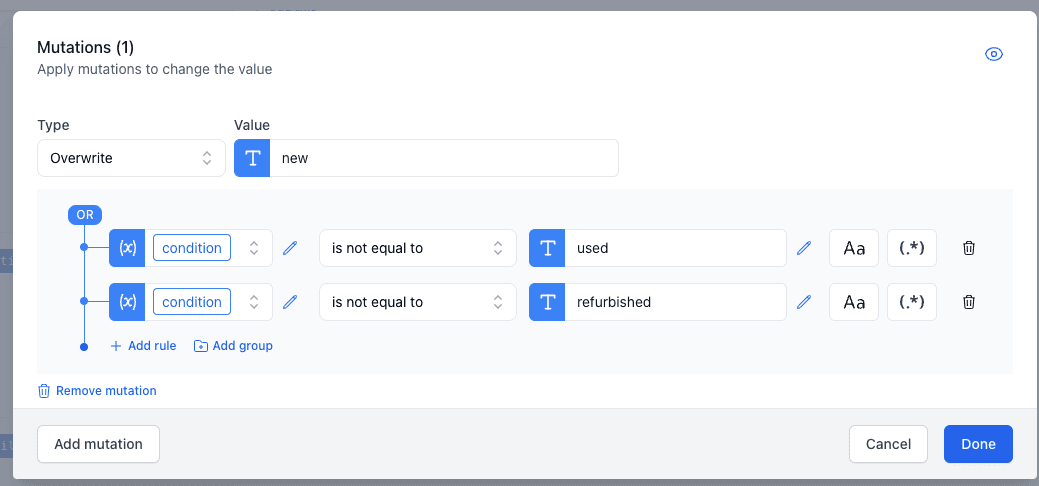Click the variable icon in second rule

(127, 302)
